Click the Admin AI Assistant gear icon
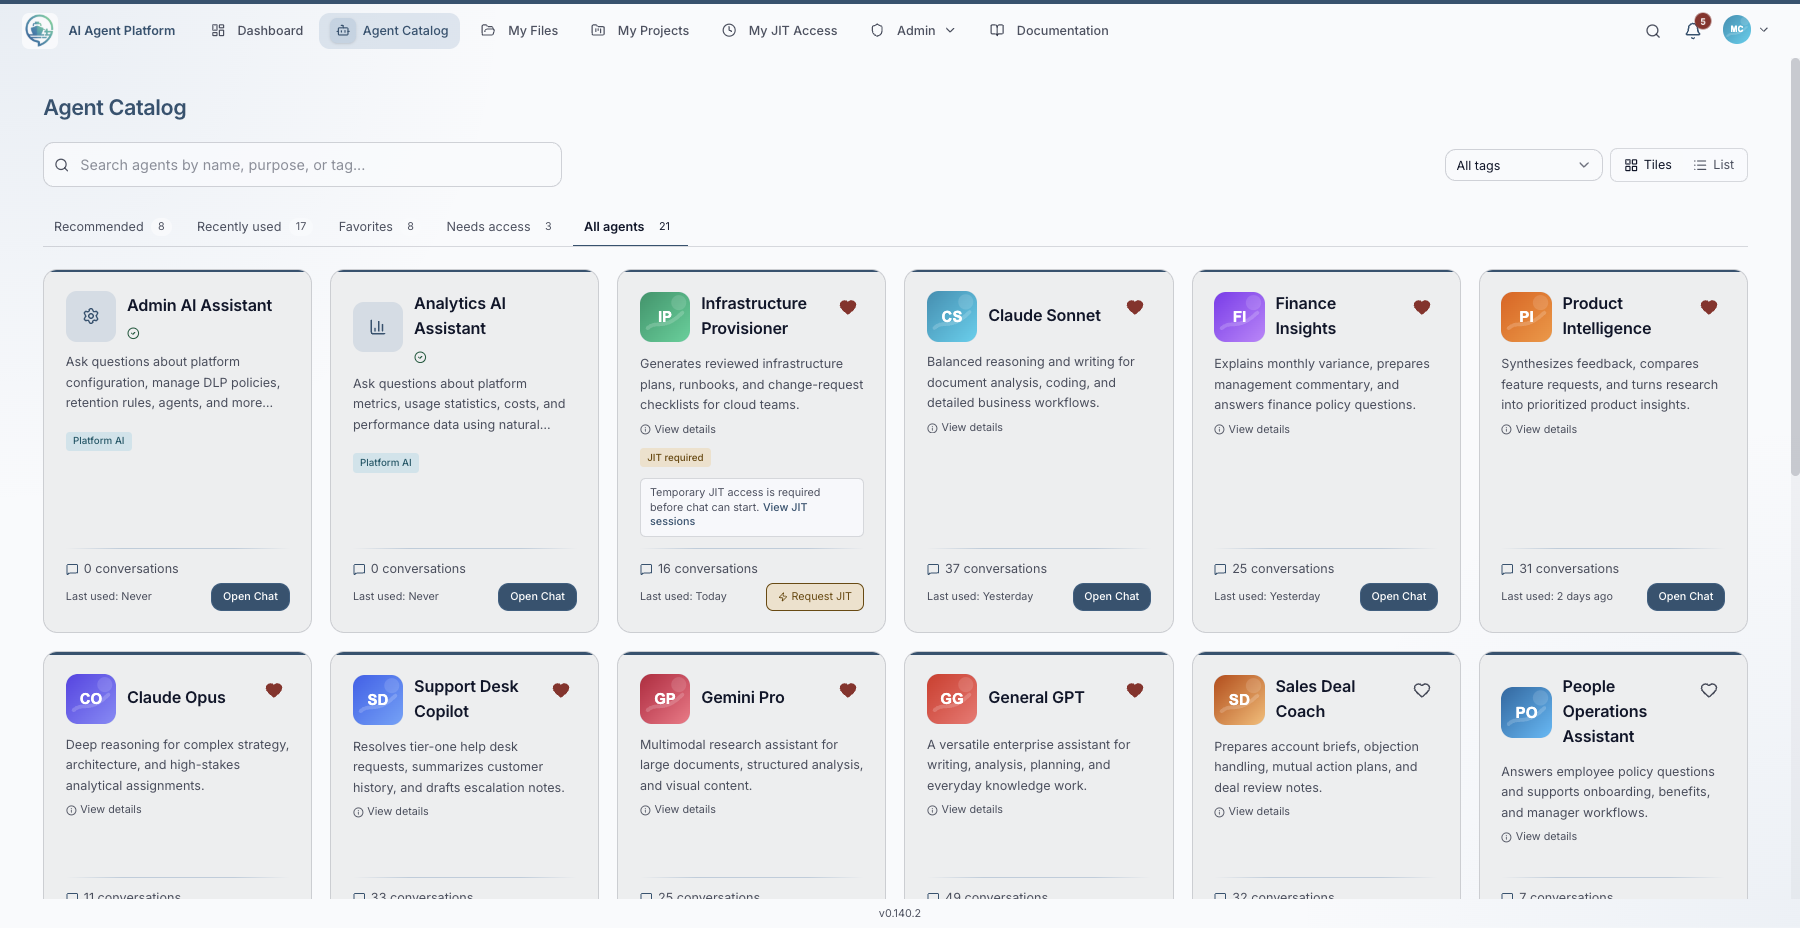 (91, 317)
